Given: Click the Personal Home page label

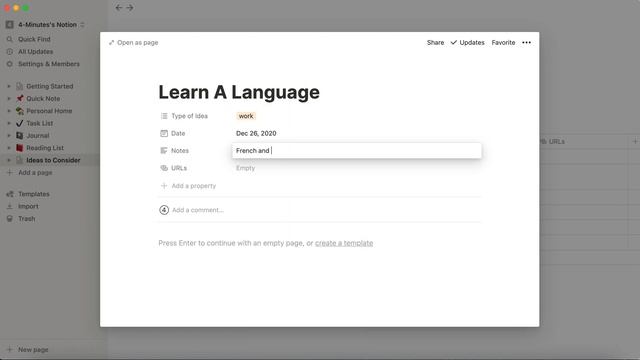Looking at the screenshot, I should click(49, 111).
